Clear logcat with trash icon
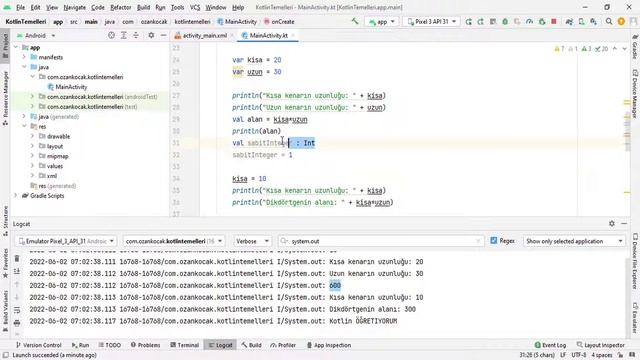Screen dimensions: 640x360 [17, 258]
